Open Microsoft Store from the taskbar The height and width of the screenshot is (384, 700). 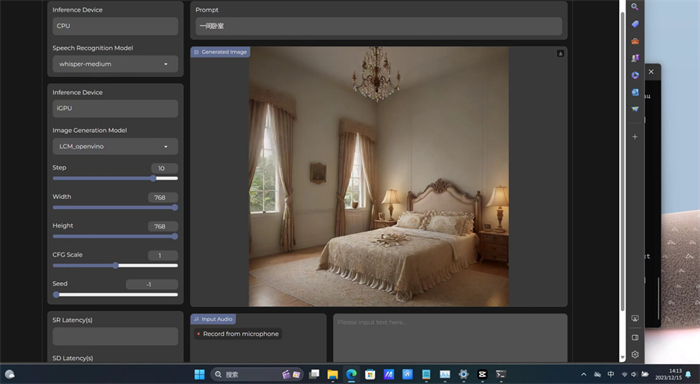pos(370,374)
